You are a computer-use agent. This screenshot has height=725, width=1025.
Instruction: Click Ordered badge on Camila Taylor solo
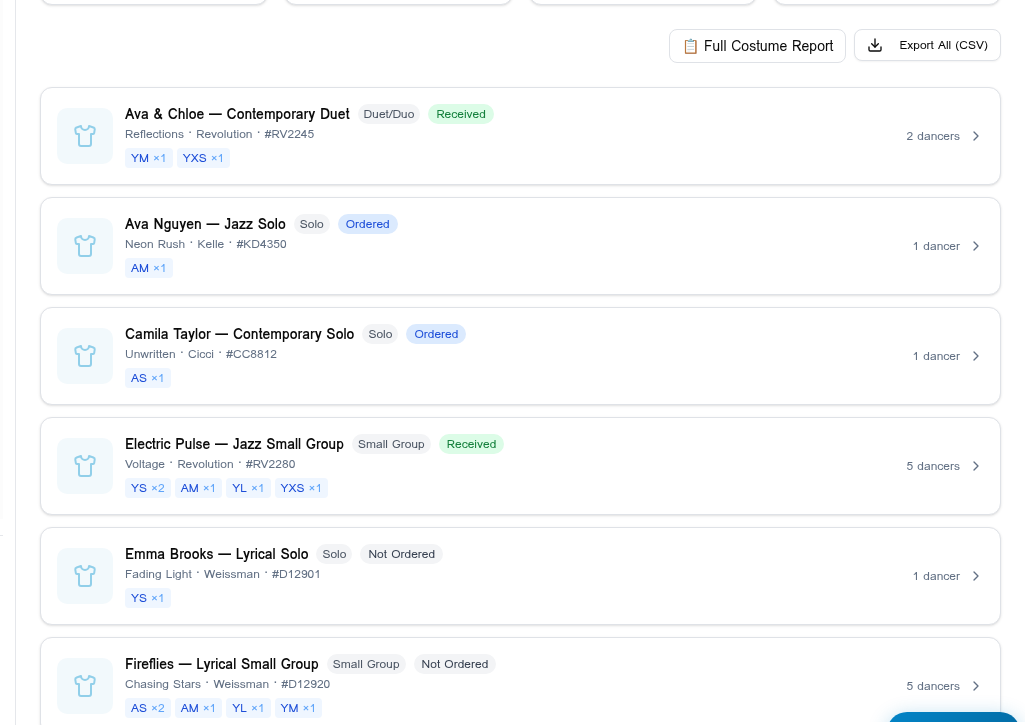[436, 333]
